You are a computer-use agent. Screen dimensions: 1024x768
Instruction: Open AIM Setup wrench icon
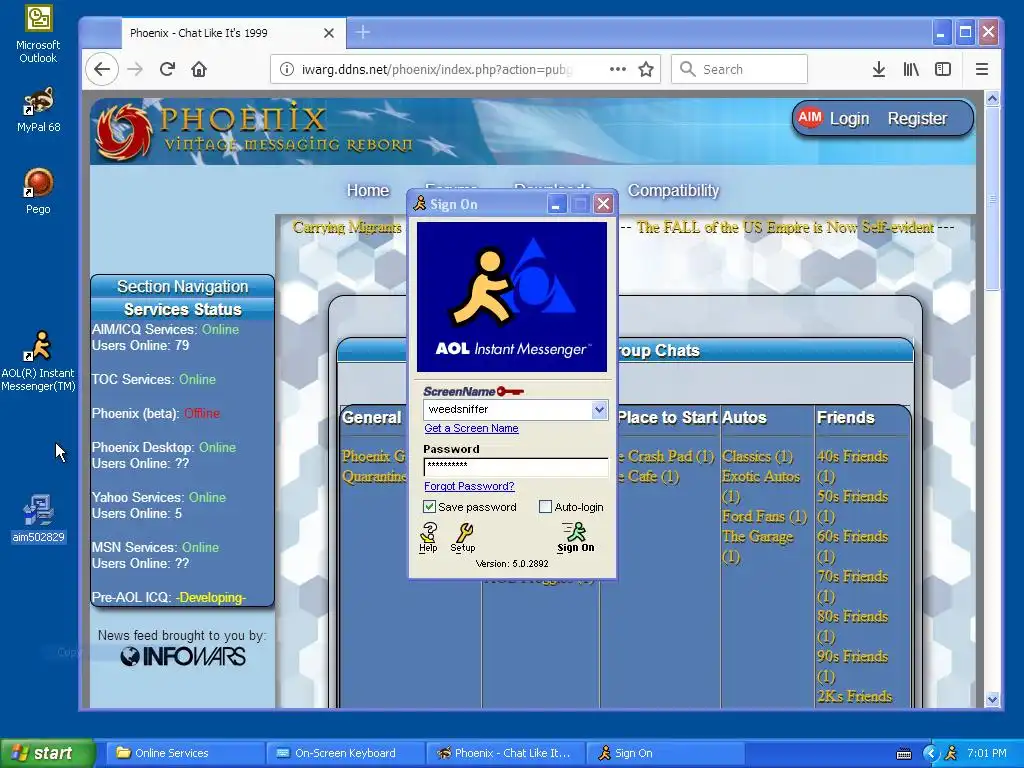tap(463, 537)
